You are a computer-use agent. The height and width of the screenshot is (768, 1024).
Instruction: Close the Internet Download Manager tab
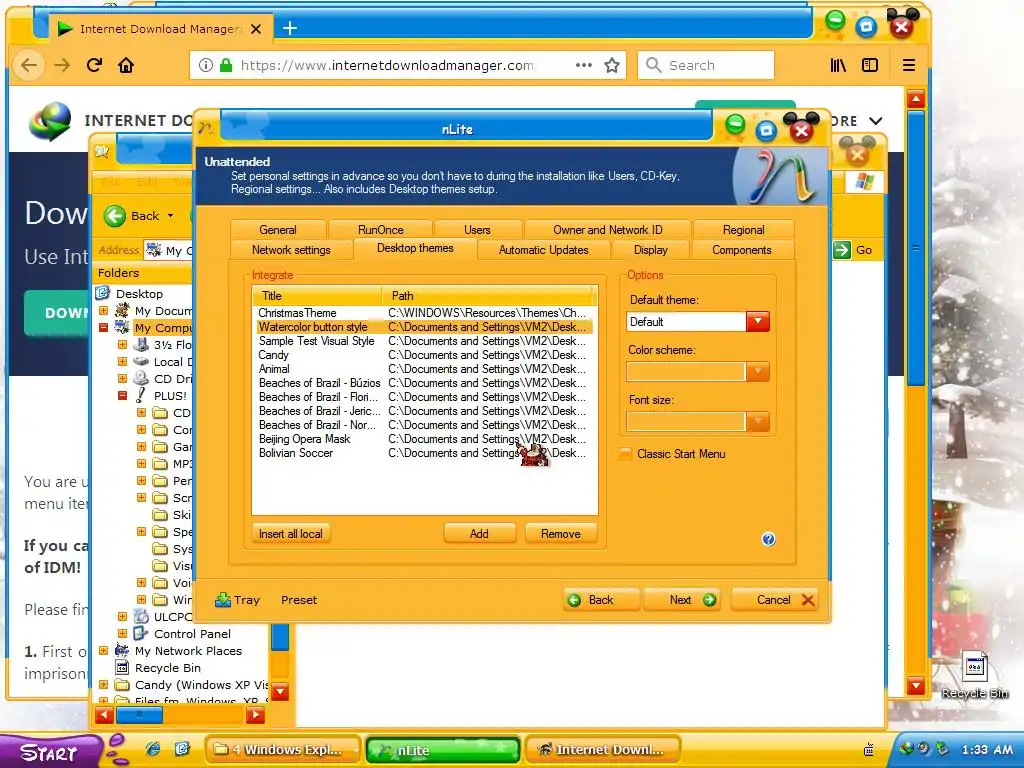(x=256, y=29)
